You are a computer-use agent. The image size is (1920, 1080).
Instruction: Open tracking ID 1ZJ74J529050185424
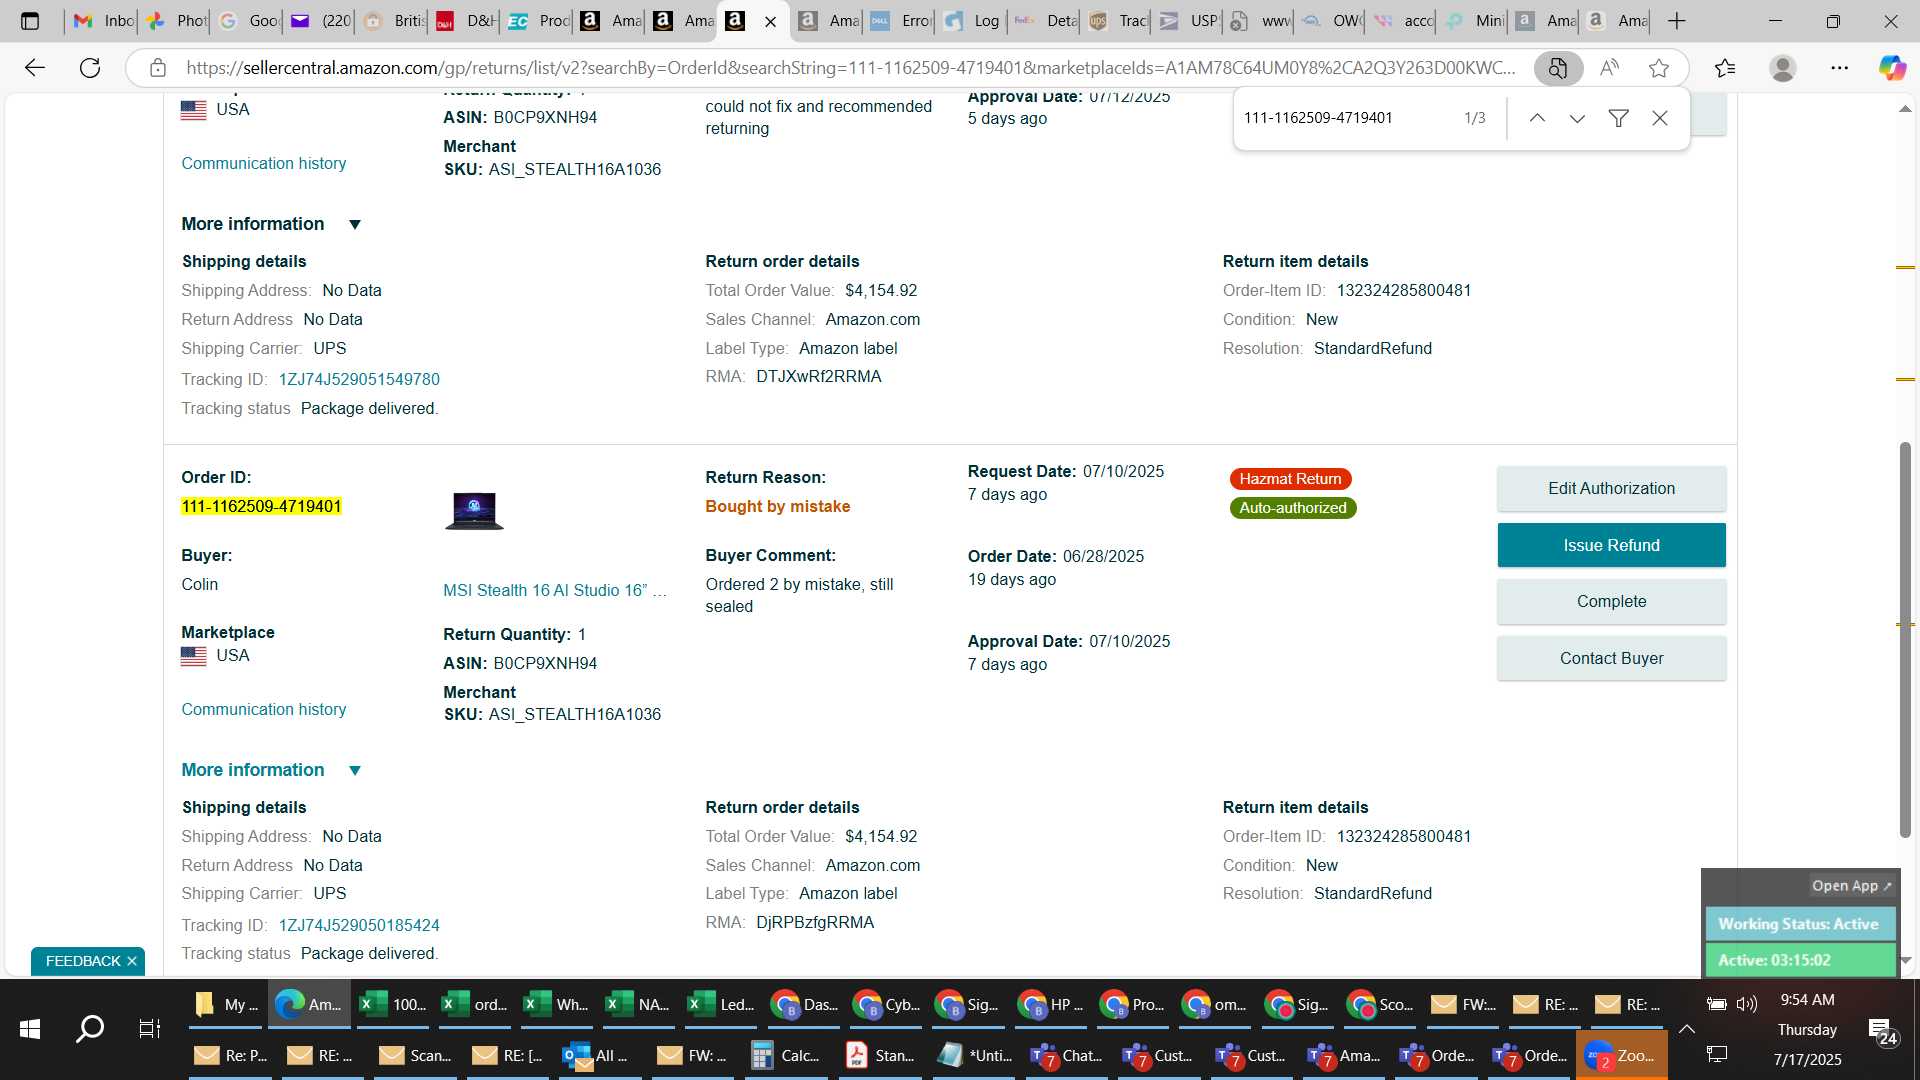tap(359, 925)
